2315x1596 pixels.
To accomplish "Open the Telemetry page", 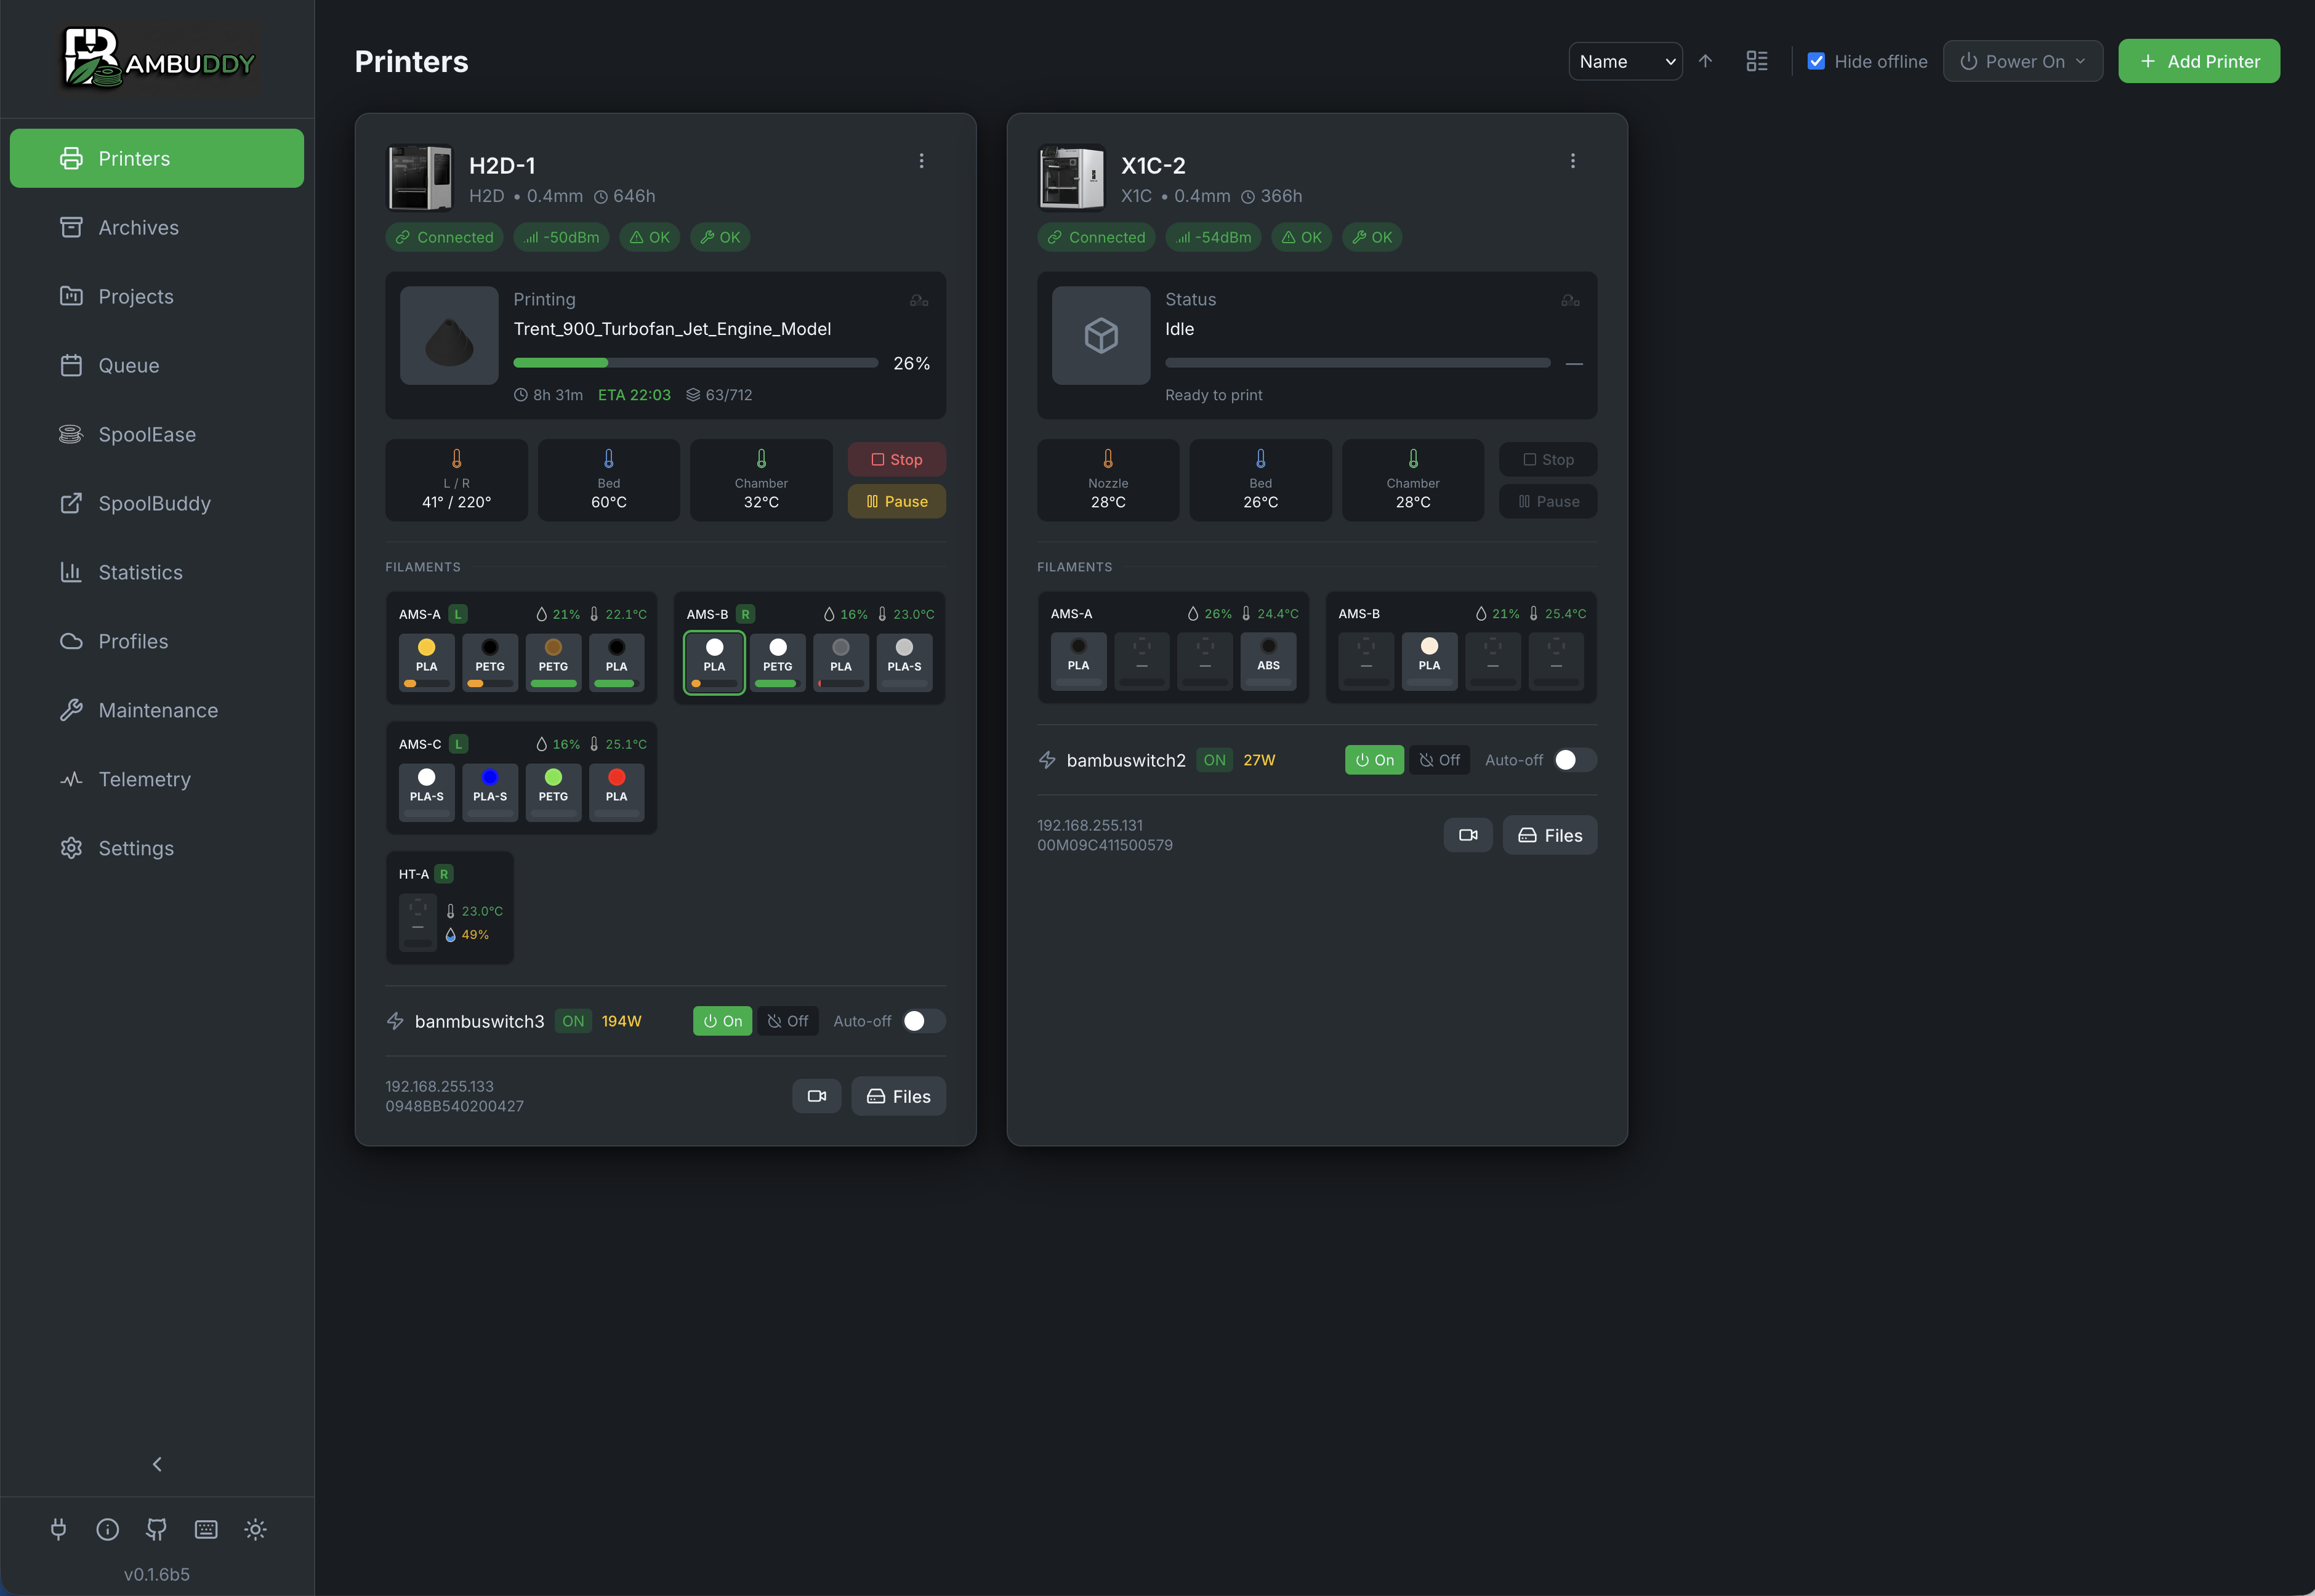I will (145, 779).
